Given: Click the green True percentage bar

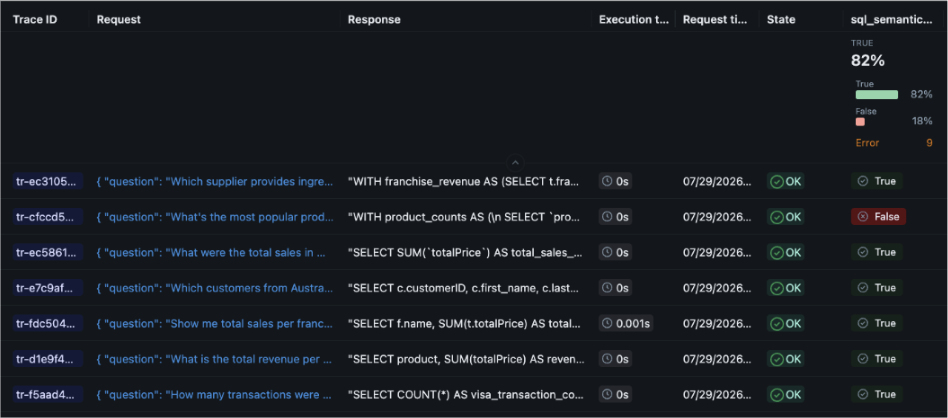Looking at the screenshot, I should click(x=877, y=94).
